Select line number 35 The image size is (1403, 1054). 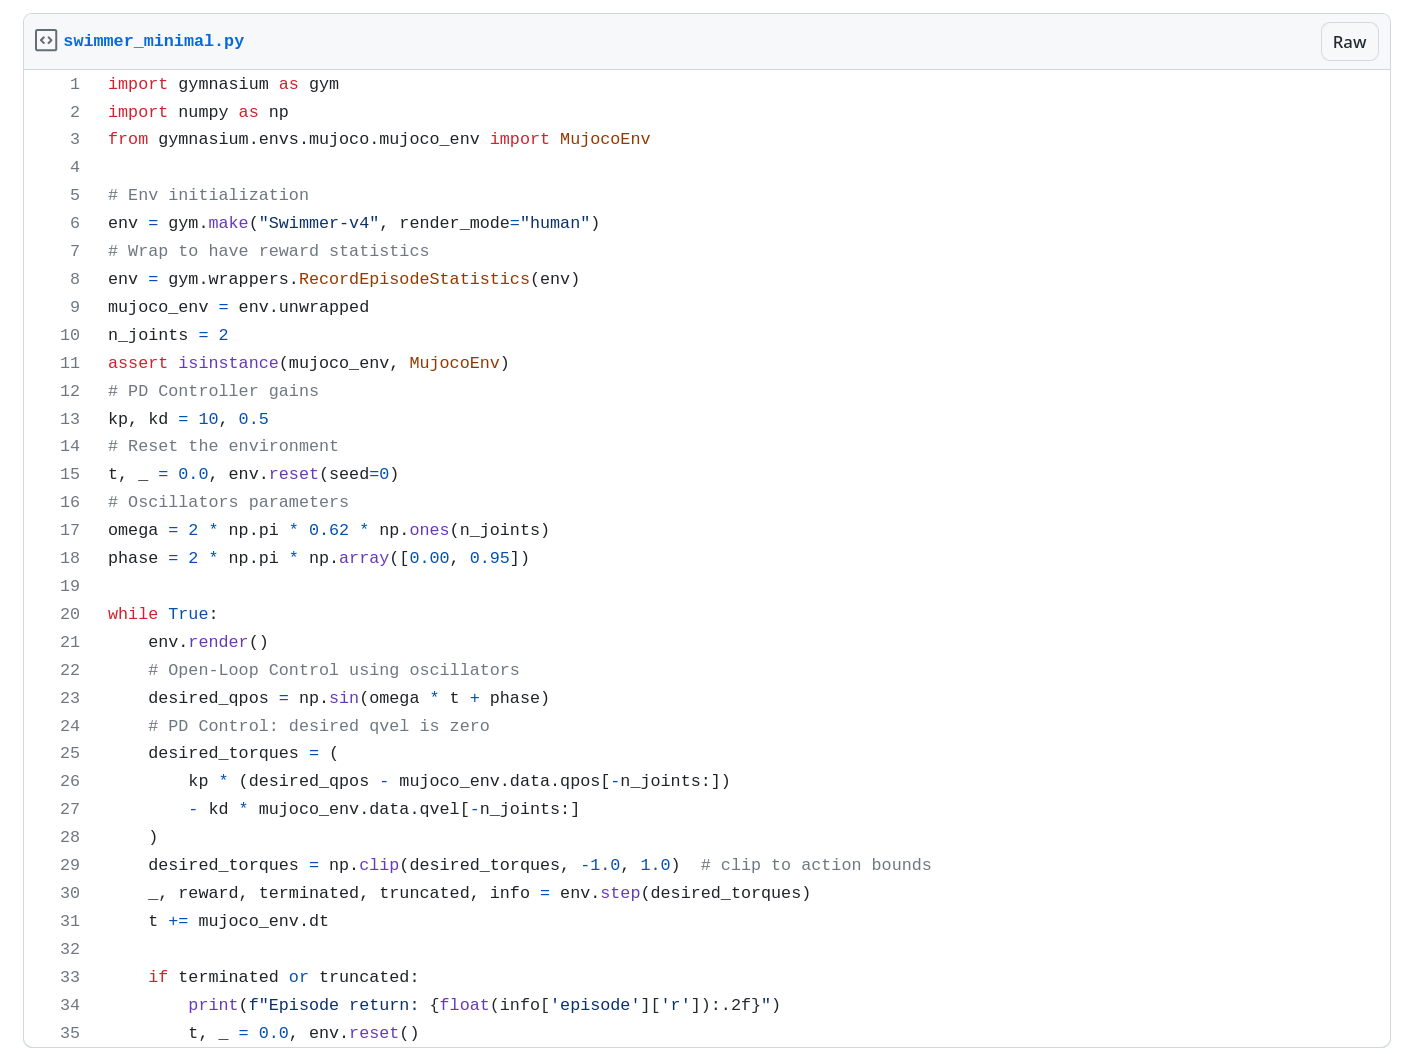pyautogui.click(x=70, y=1033)
